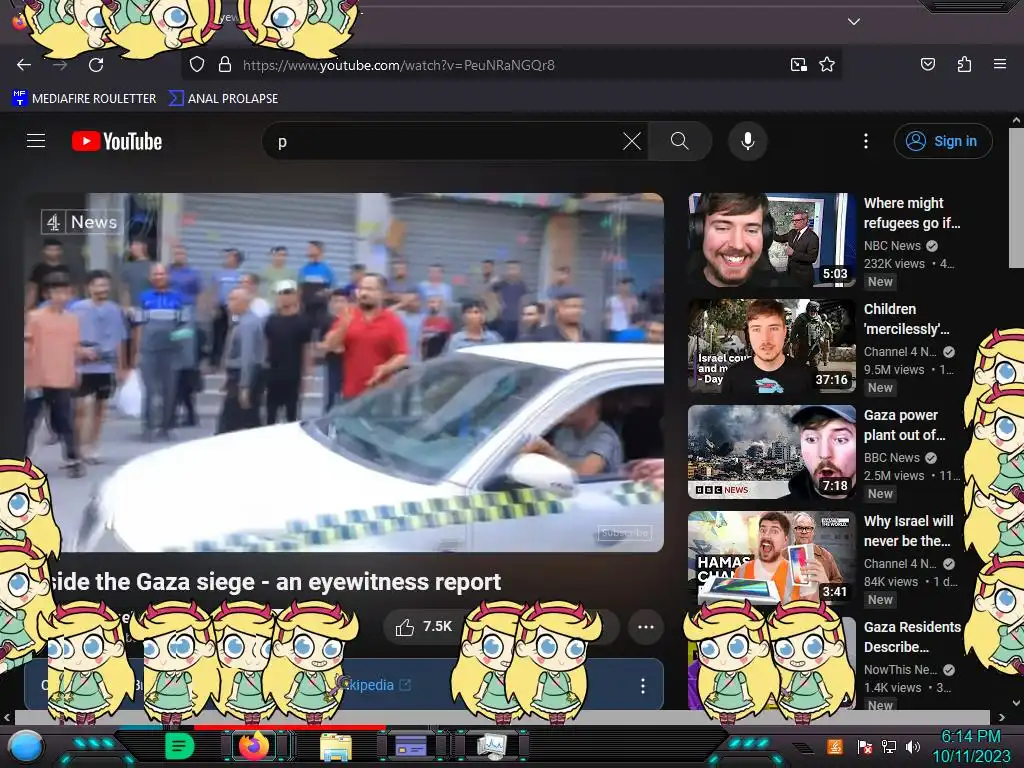Open the Firefox application menu

(x=1000, y=64)
